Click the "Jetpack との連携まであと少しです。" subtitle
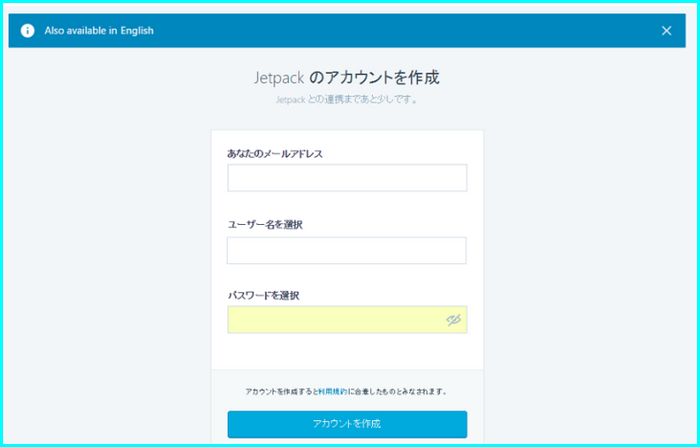The height and width of the screenshot is (447, 700). [347, 100]
